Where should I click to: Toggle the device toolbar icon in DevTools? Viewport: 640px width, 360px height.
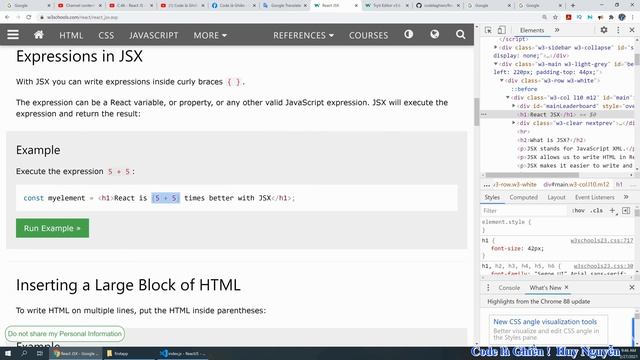pyautogui.click(x=502, y=30)
